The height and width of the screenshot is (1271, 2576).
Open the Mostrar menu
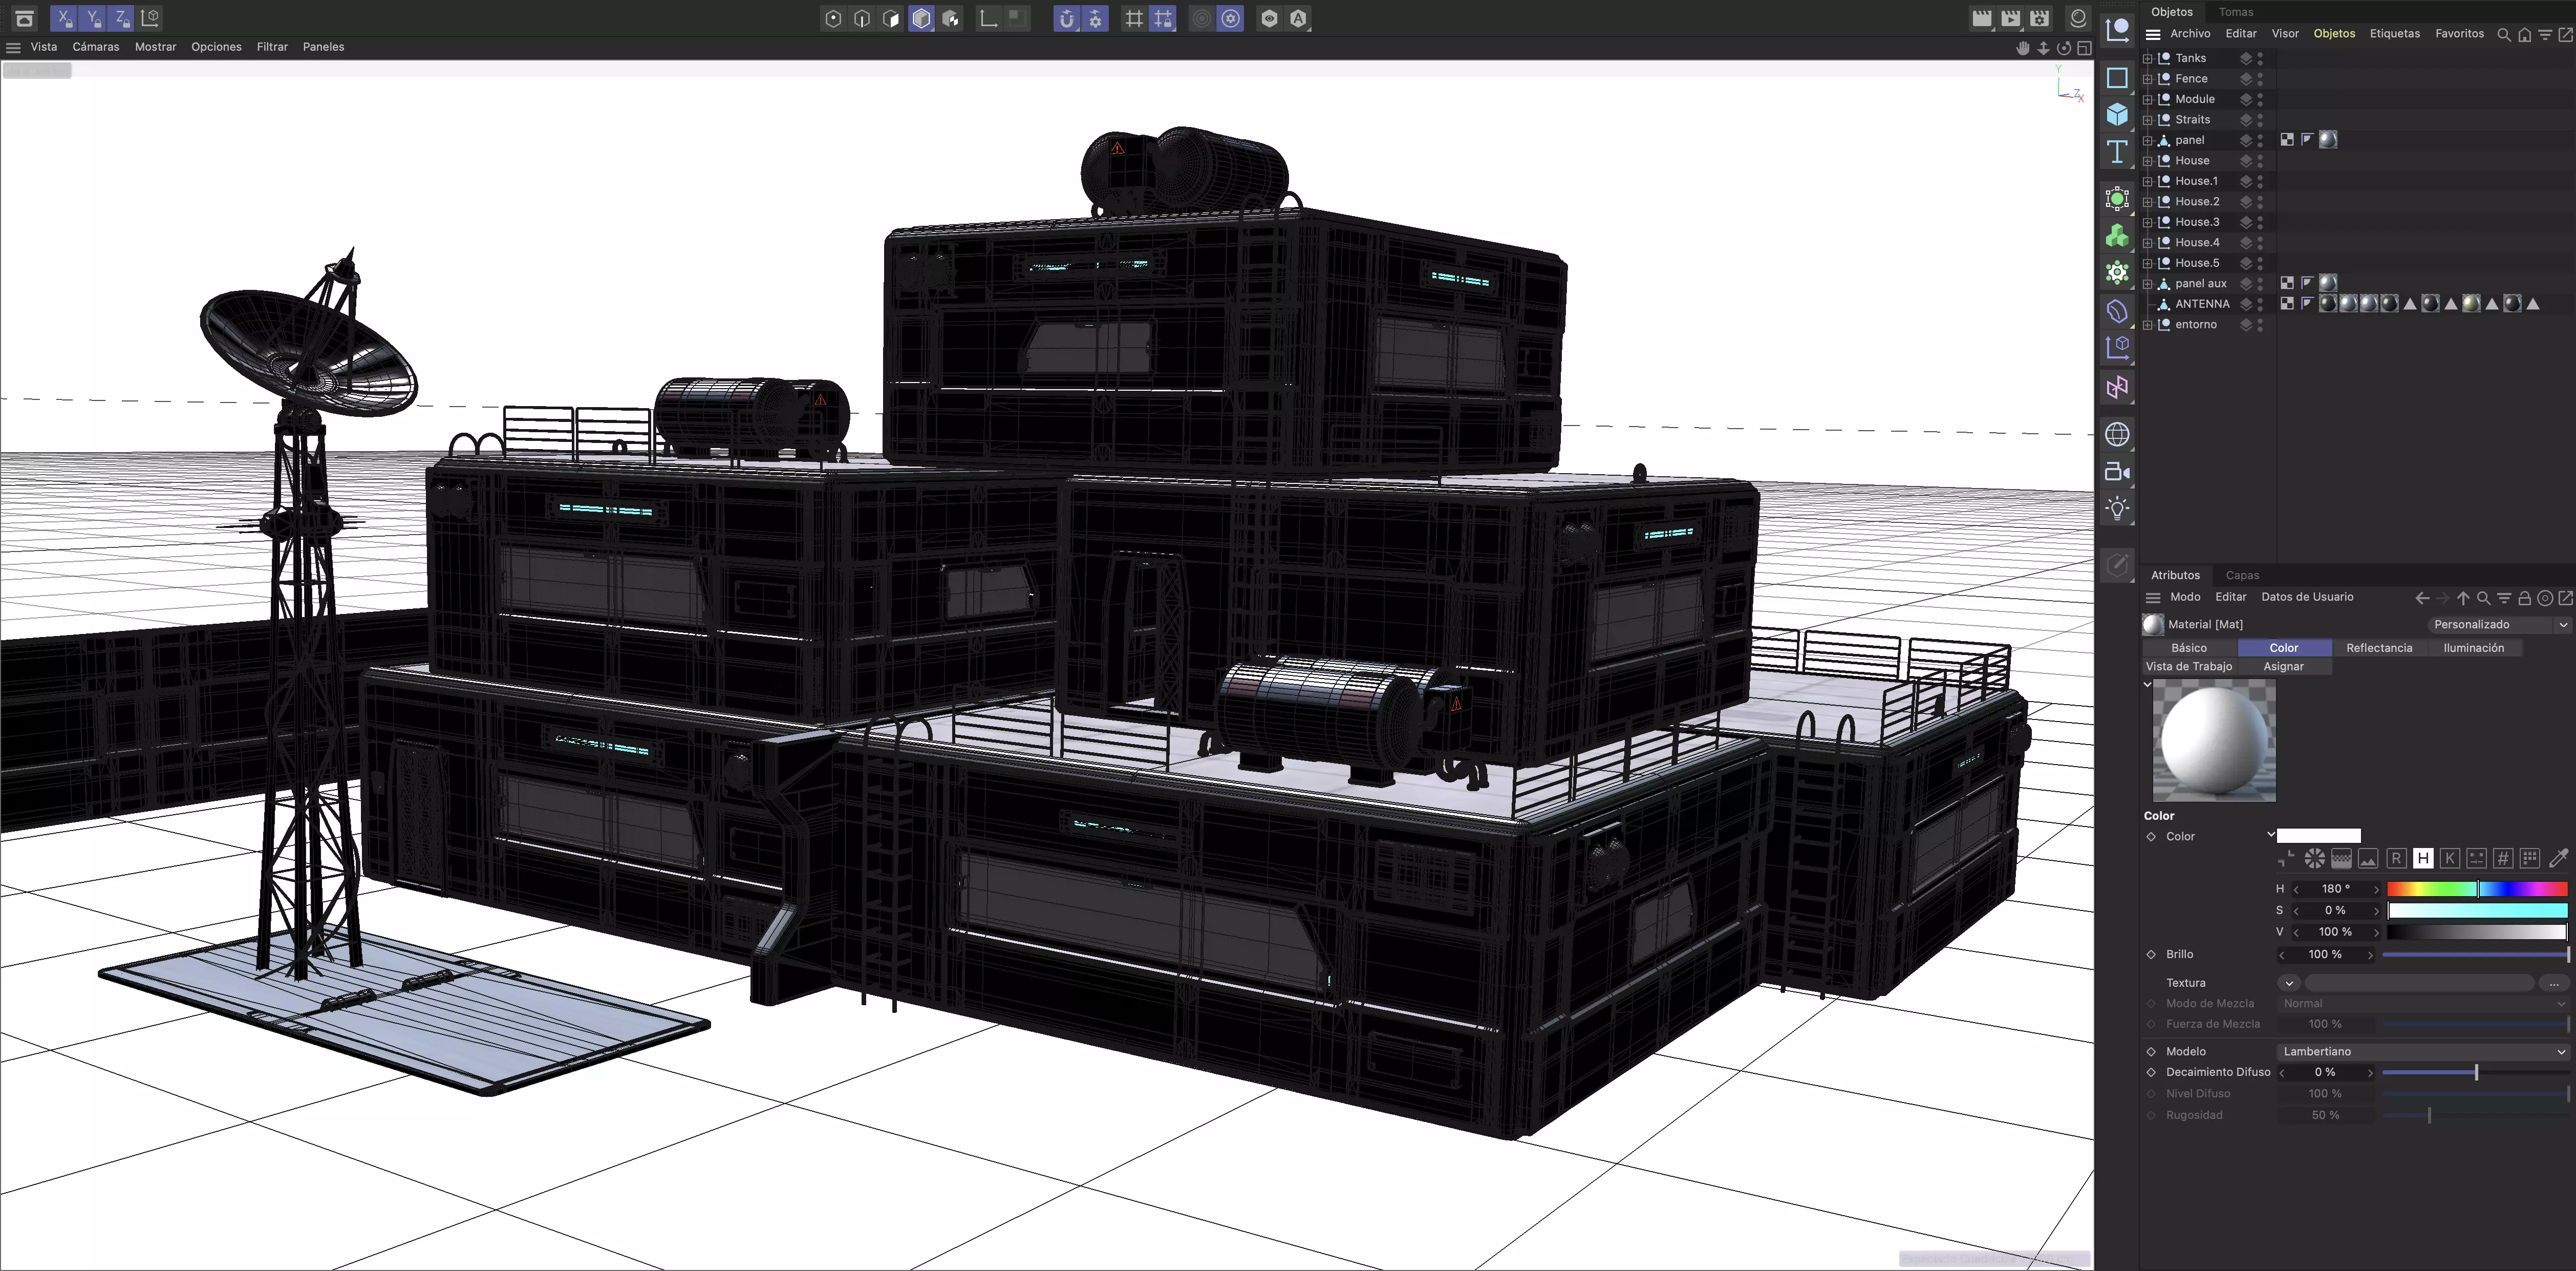[156, 47]
